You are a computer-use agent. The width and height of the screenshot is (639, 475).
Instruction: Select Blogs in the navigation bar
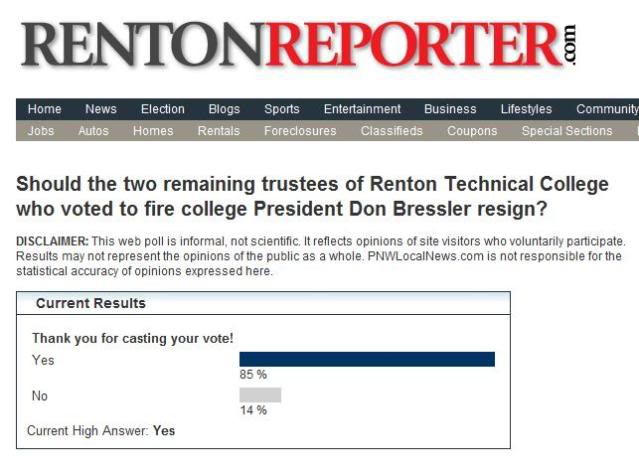pyautogui.click(x=224, y=110)
